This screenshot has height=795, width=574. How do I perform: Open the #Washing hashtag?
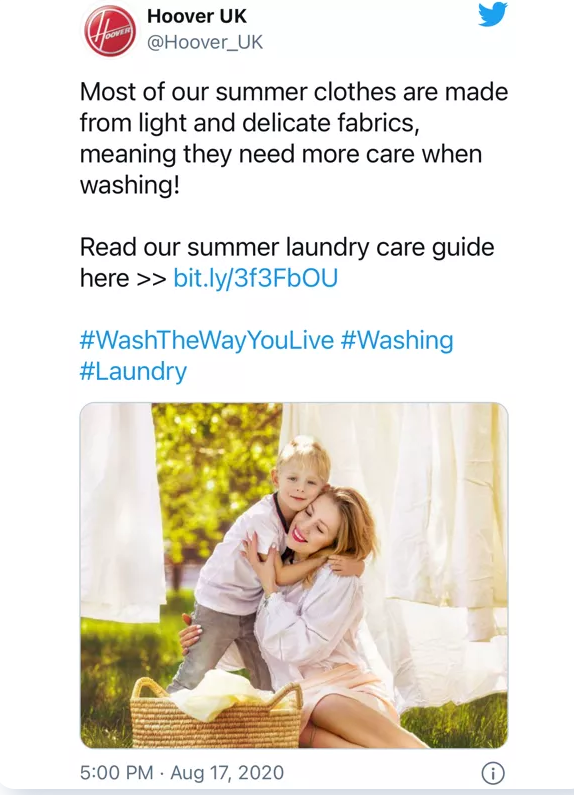(x=397, y=340)
